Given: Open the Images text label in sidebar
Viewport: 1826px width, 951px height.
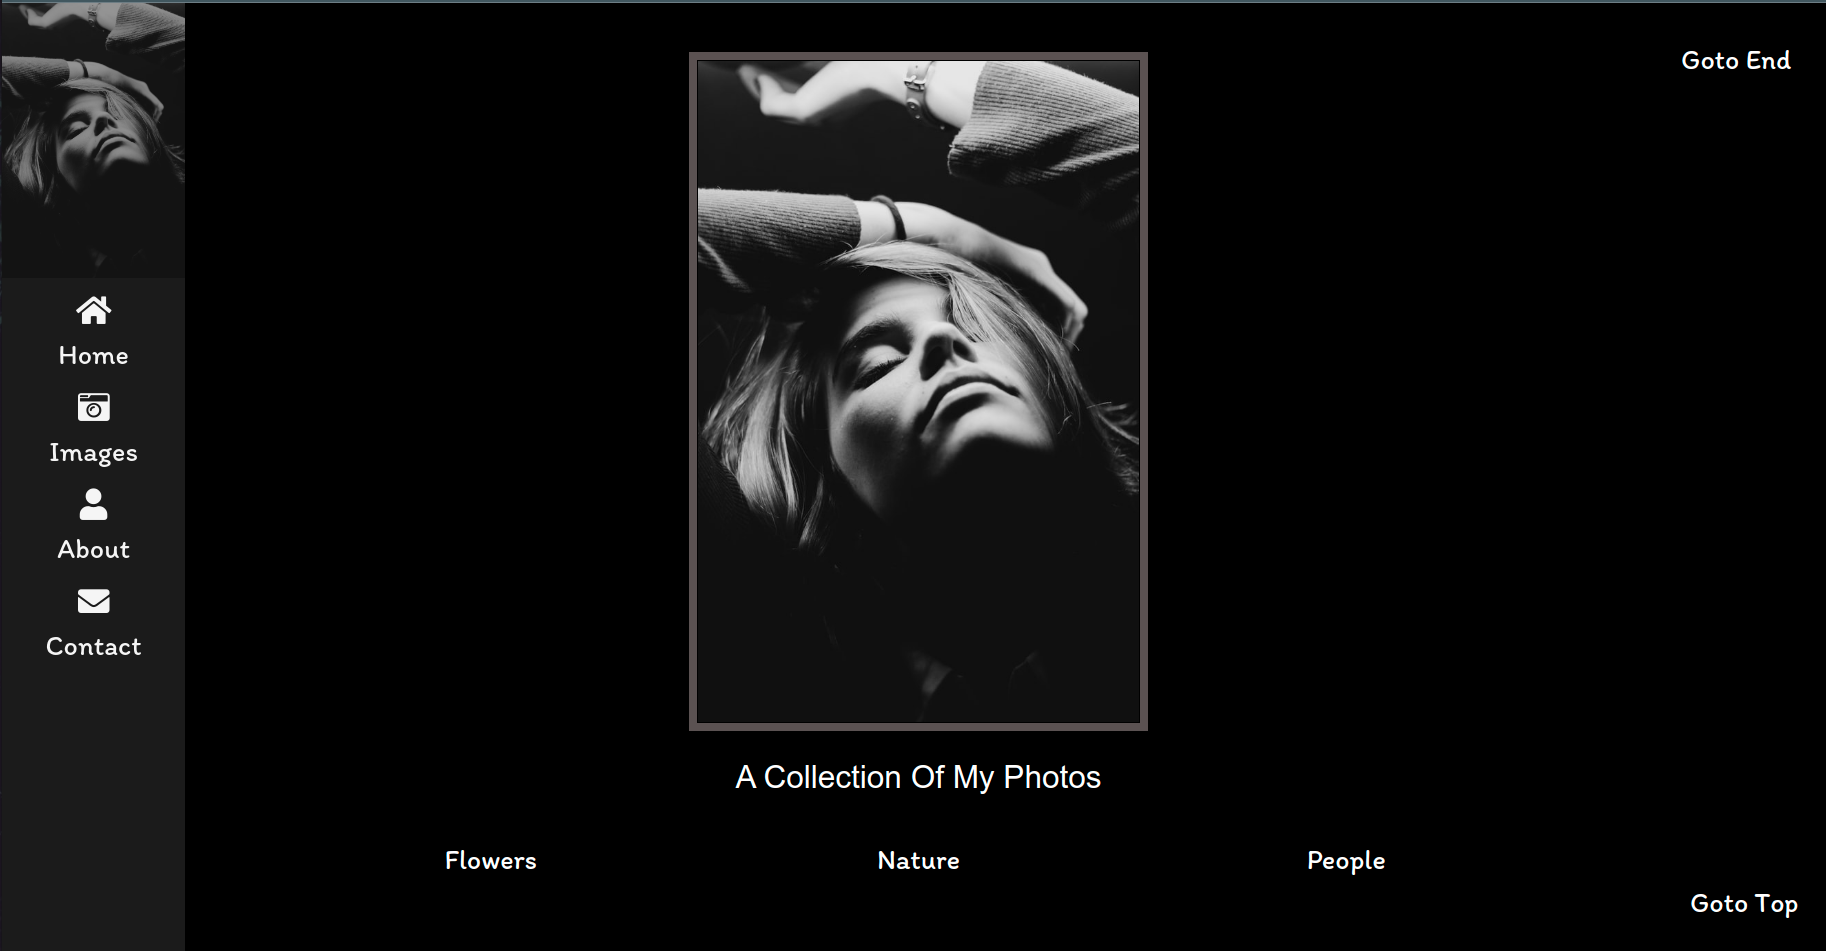Looking at the screenshot, I should click(x=93, y=453).
